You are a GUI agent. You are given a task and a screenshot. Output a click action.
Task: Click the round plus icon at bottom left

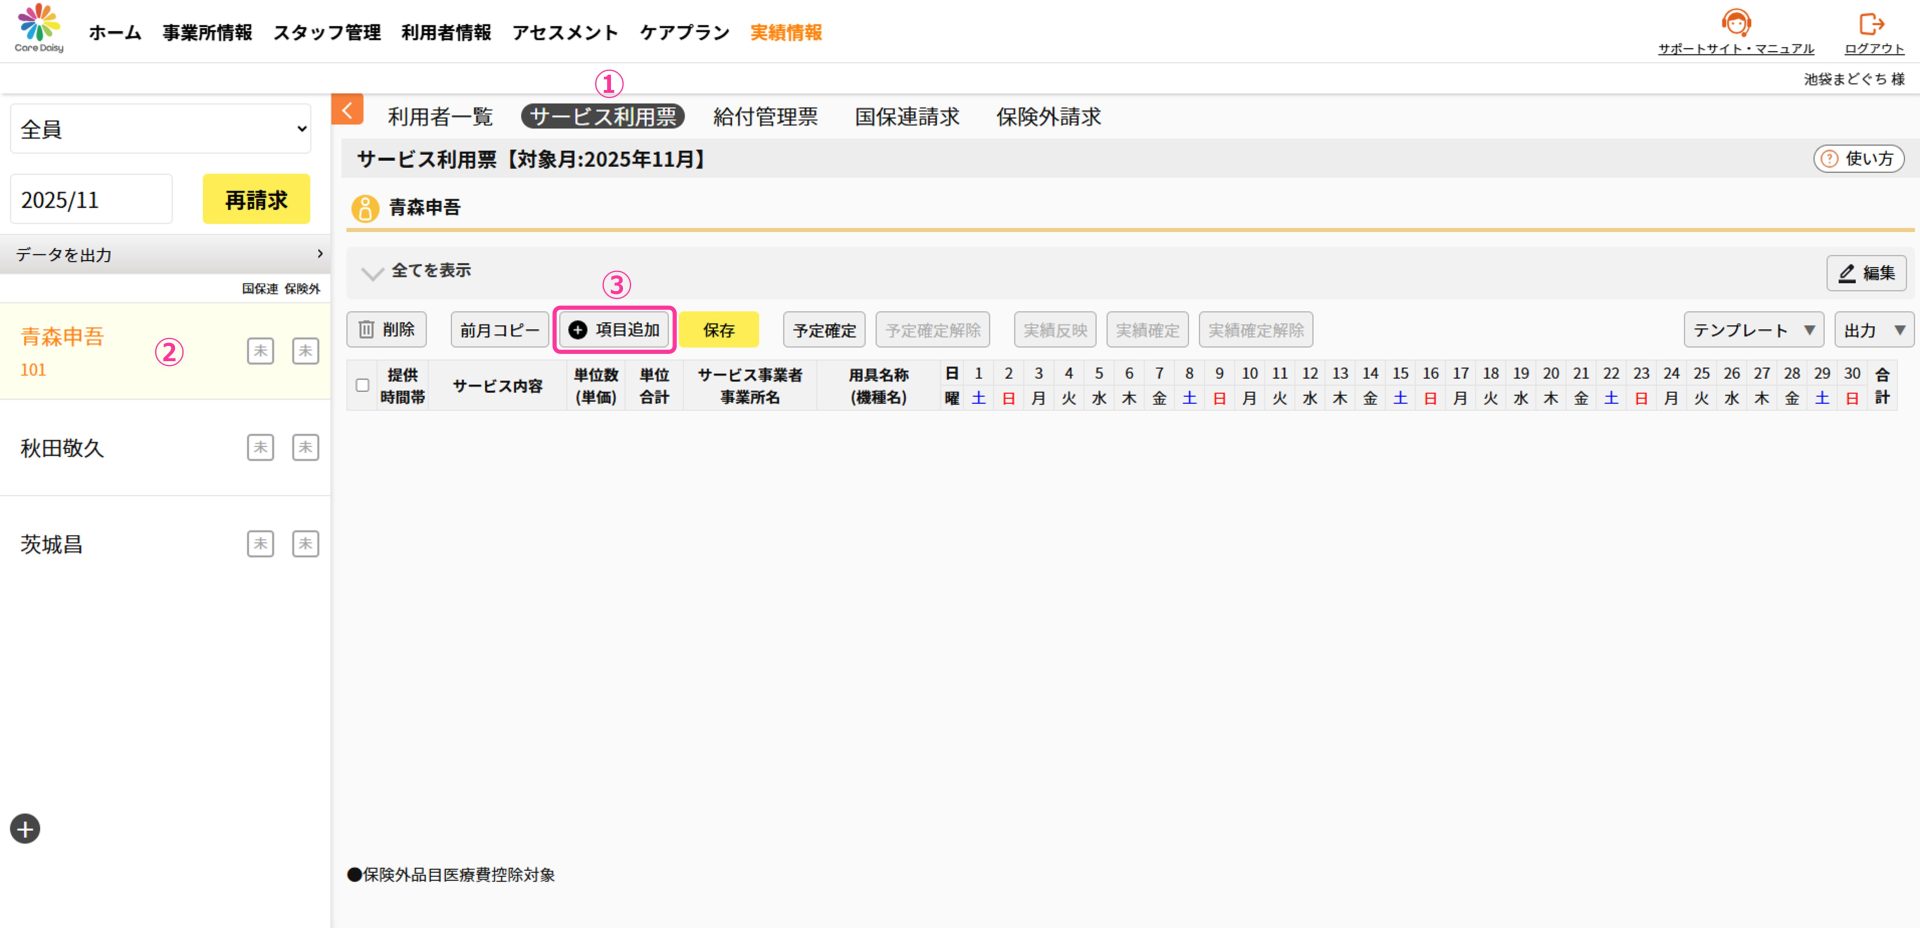(25, 829)
